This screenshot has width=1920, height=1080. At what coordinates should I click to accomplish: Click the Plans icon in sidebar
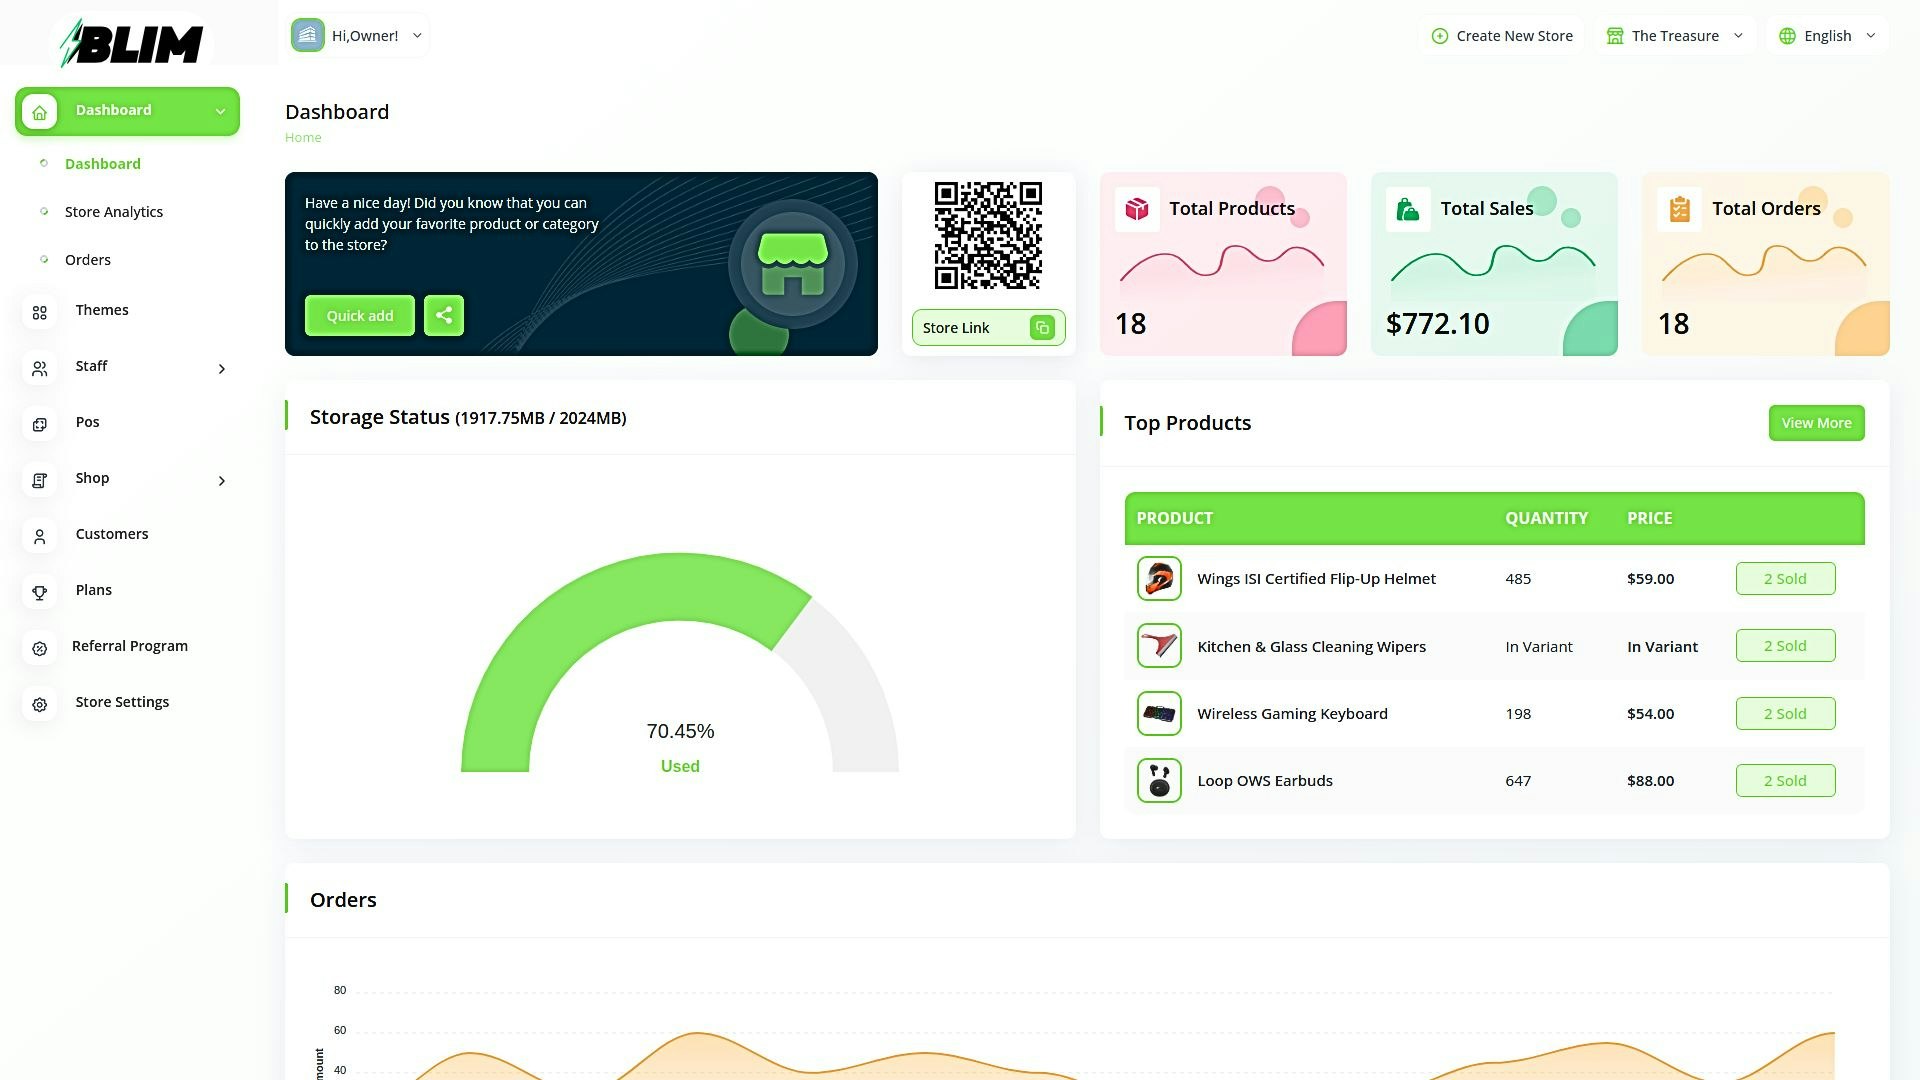(x=40, y=592)
